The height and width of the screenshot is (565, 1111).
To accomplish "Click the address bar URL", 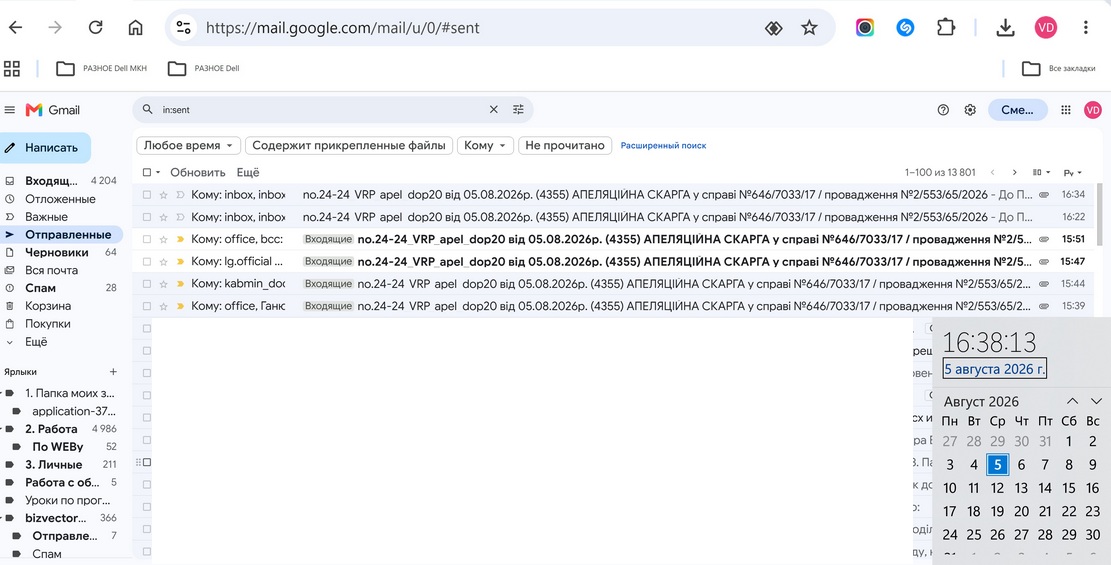I will 342,28.
